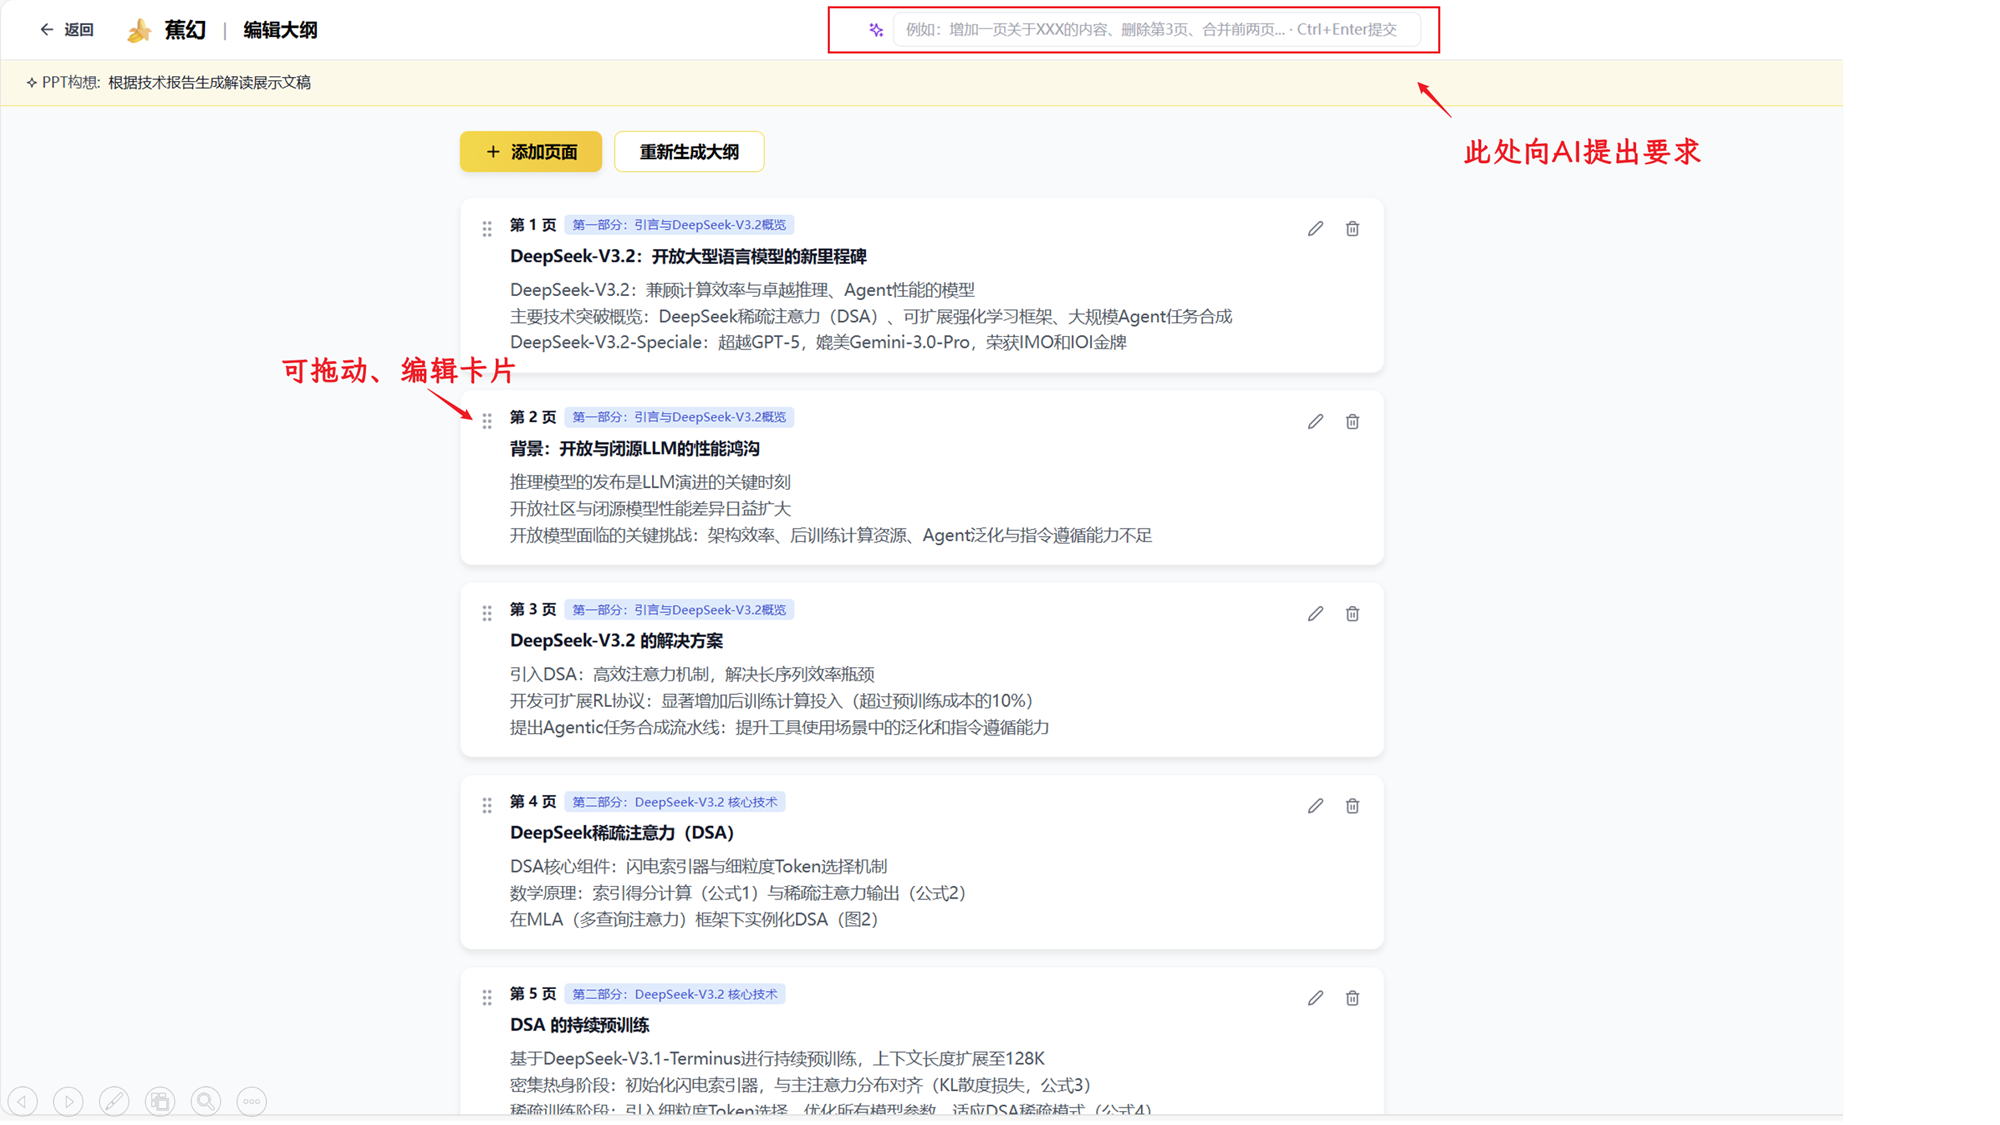Open the pencil editor for page 3
Viewport: 2000px width, 1125px height.
tap(1314, 613)
